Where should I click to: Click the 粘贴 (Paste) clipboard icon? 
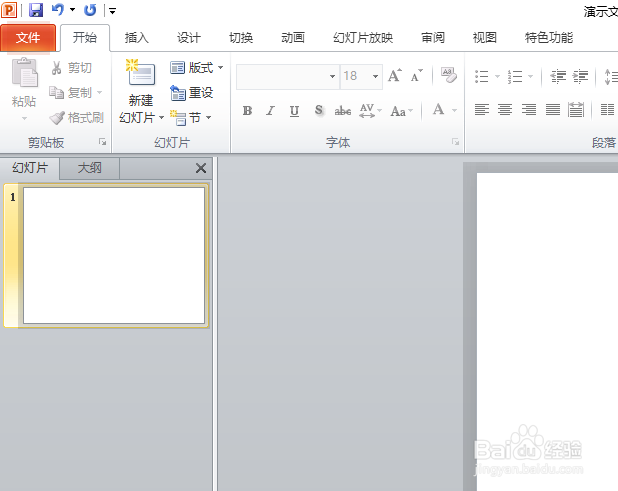click(x=24, y=73)
